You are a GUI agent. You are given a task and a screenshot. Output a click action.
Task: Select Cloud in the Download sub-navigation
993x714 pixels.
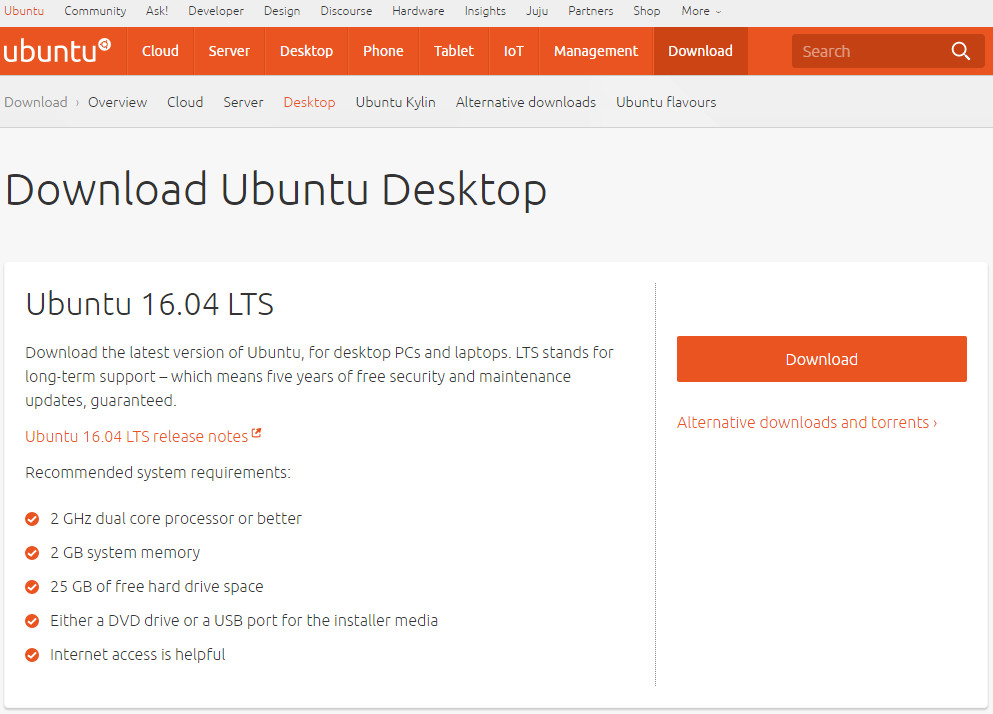point(185,102)
